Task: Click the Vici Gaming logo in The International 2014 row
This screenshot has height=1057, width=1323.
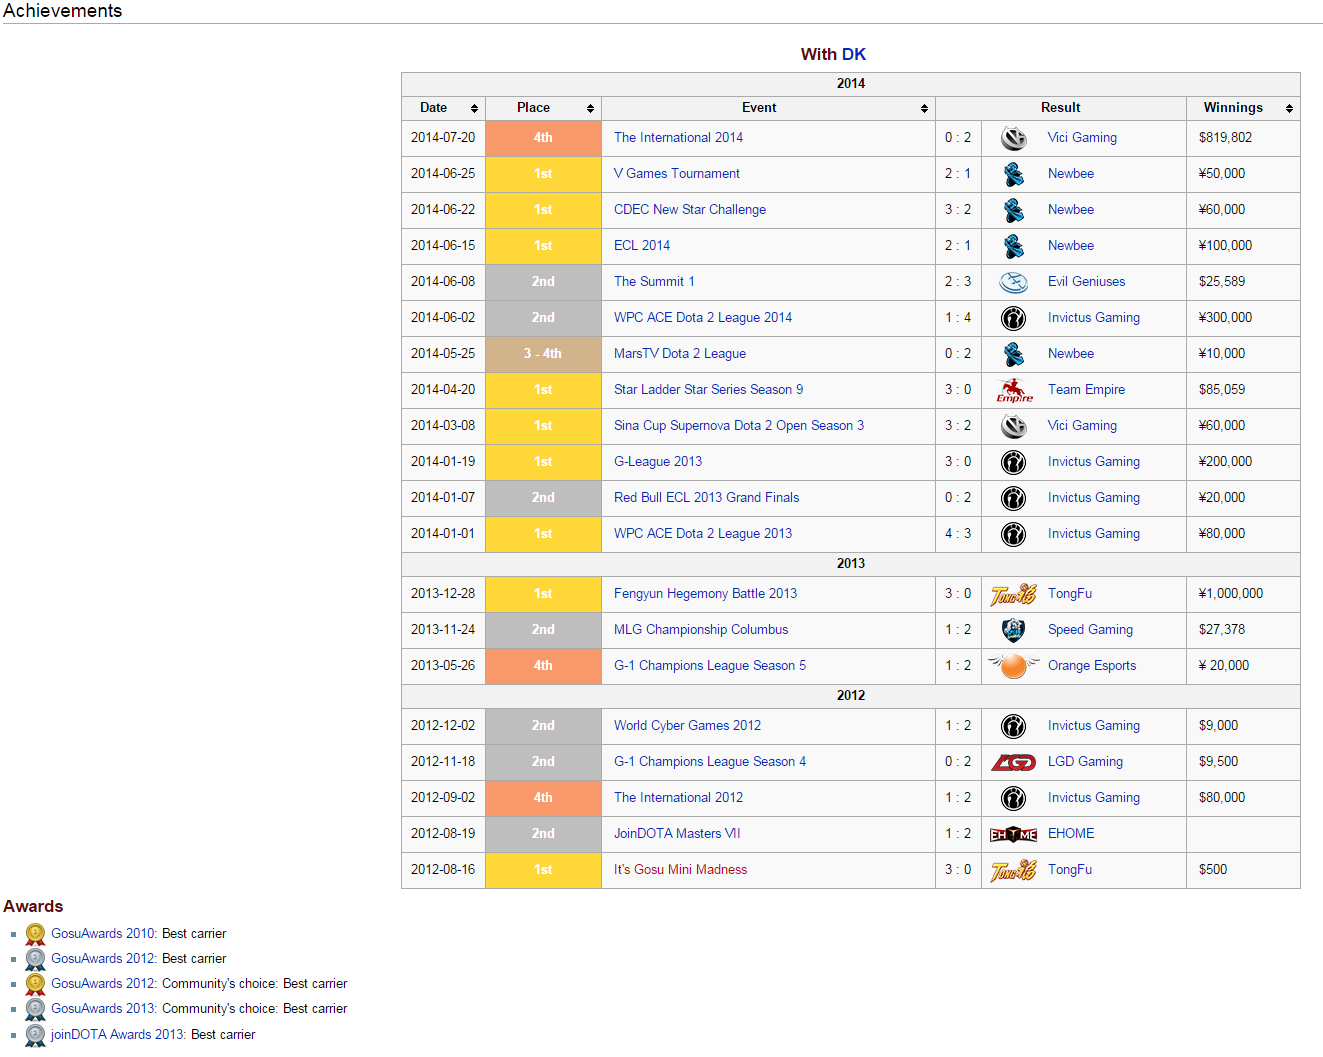Action: pos(1013,138)
